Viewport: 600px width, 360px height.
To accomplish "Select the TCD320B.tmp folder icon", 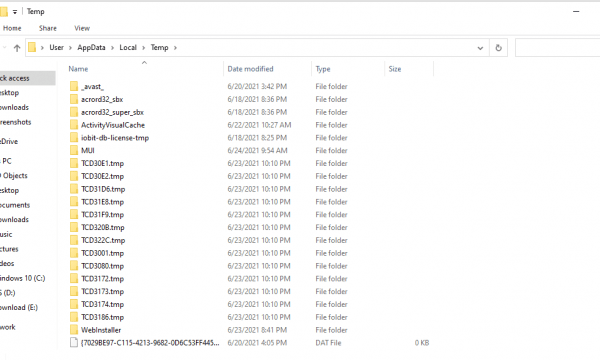I will tap(74, 227).
